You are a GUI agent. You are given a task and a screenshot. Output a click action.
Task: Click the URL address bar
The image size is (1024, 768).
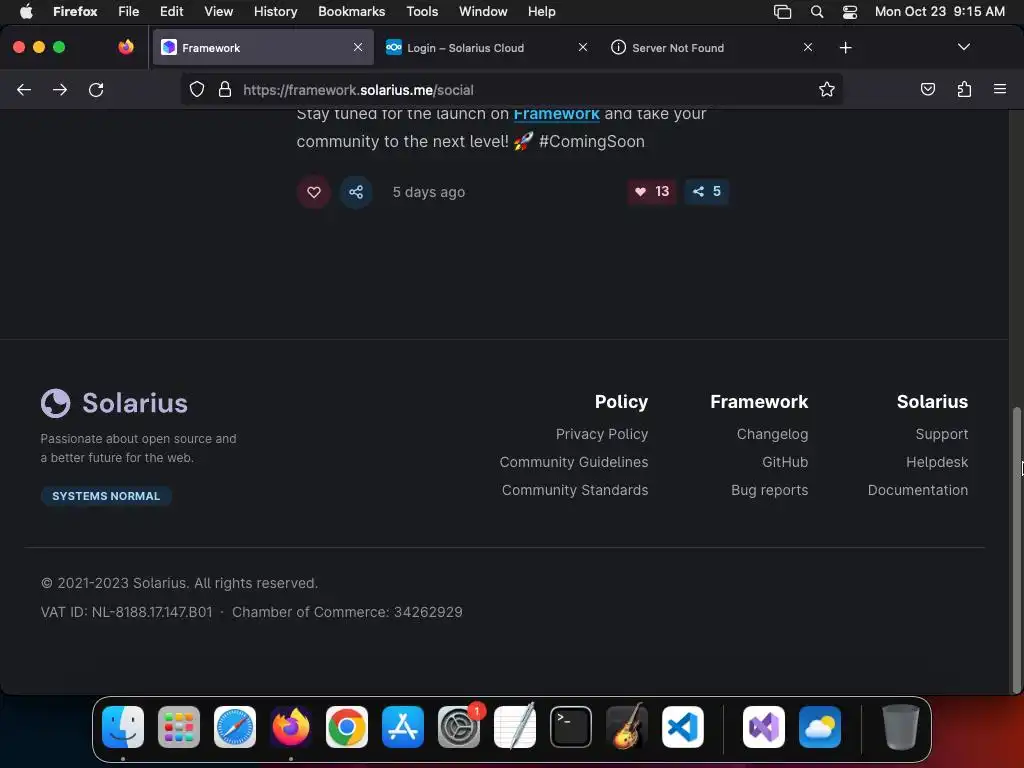tap(511, 89)
